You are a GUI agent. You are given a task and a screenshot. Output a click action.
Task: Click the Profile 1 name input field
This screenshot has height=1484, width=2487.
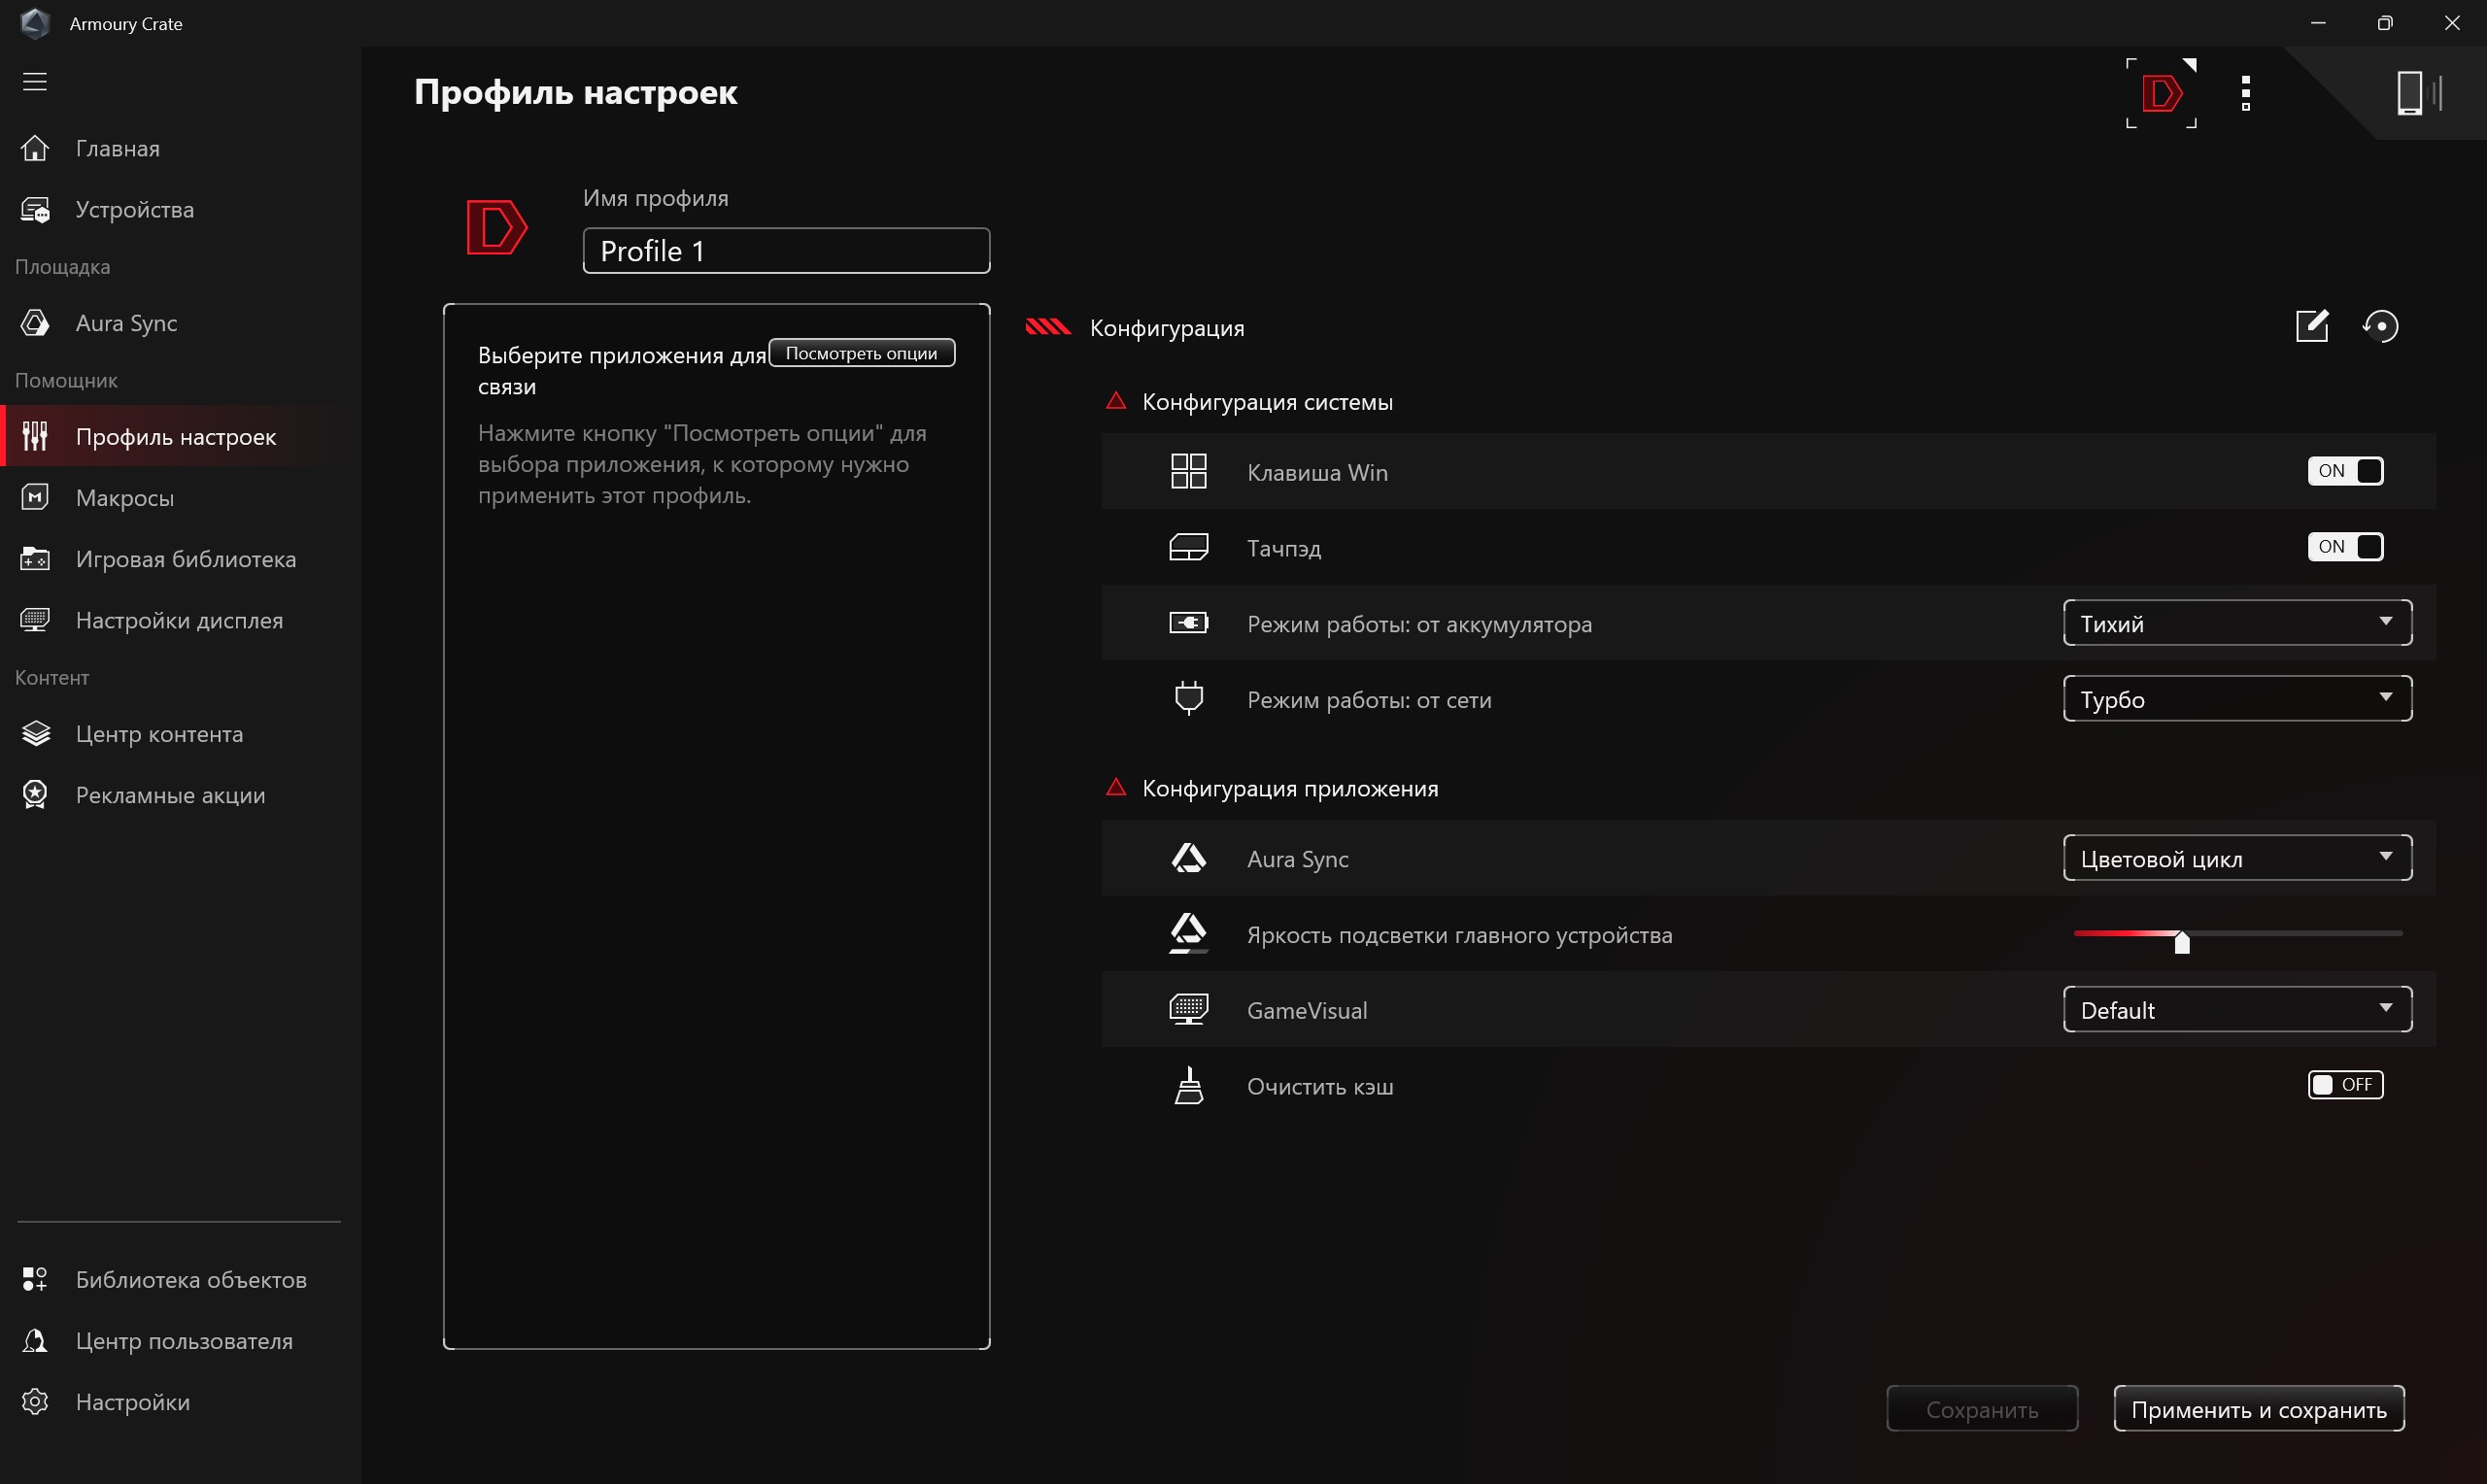tap(786, 250)
